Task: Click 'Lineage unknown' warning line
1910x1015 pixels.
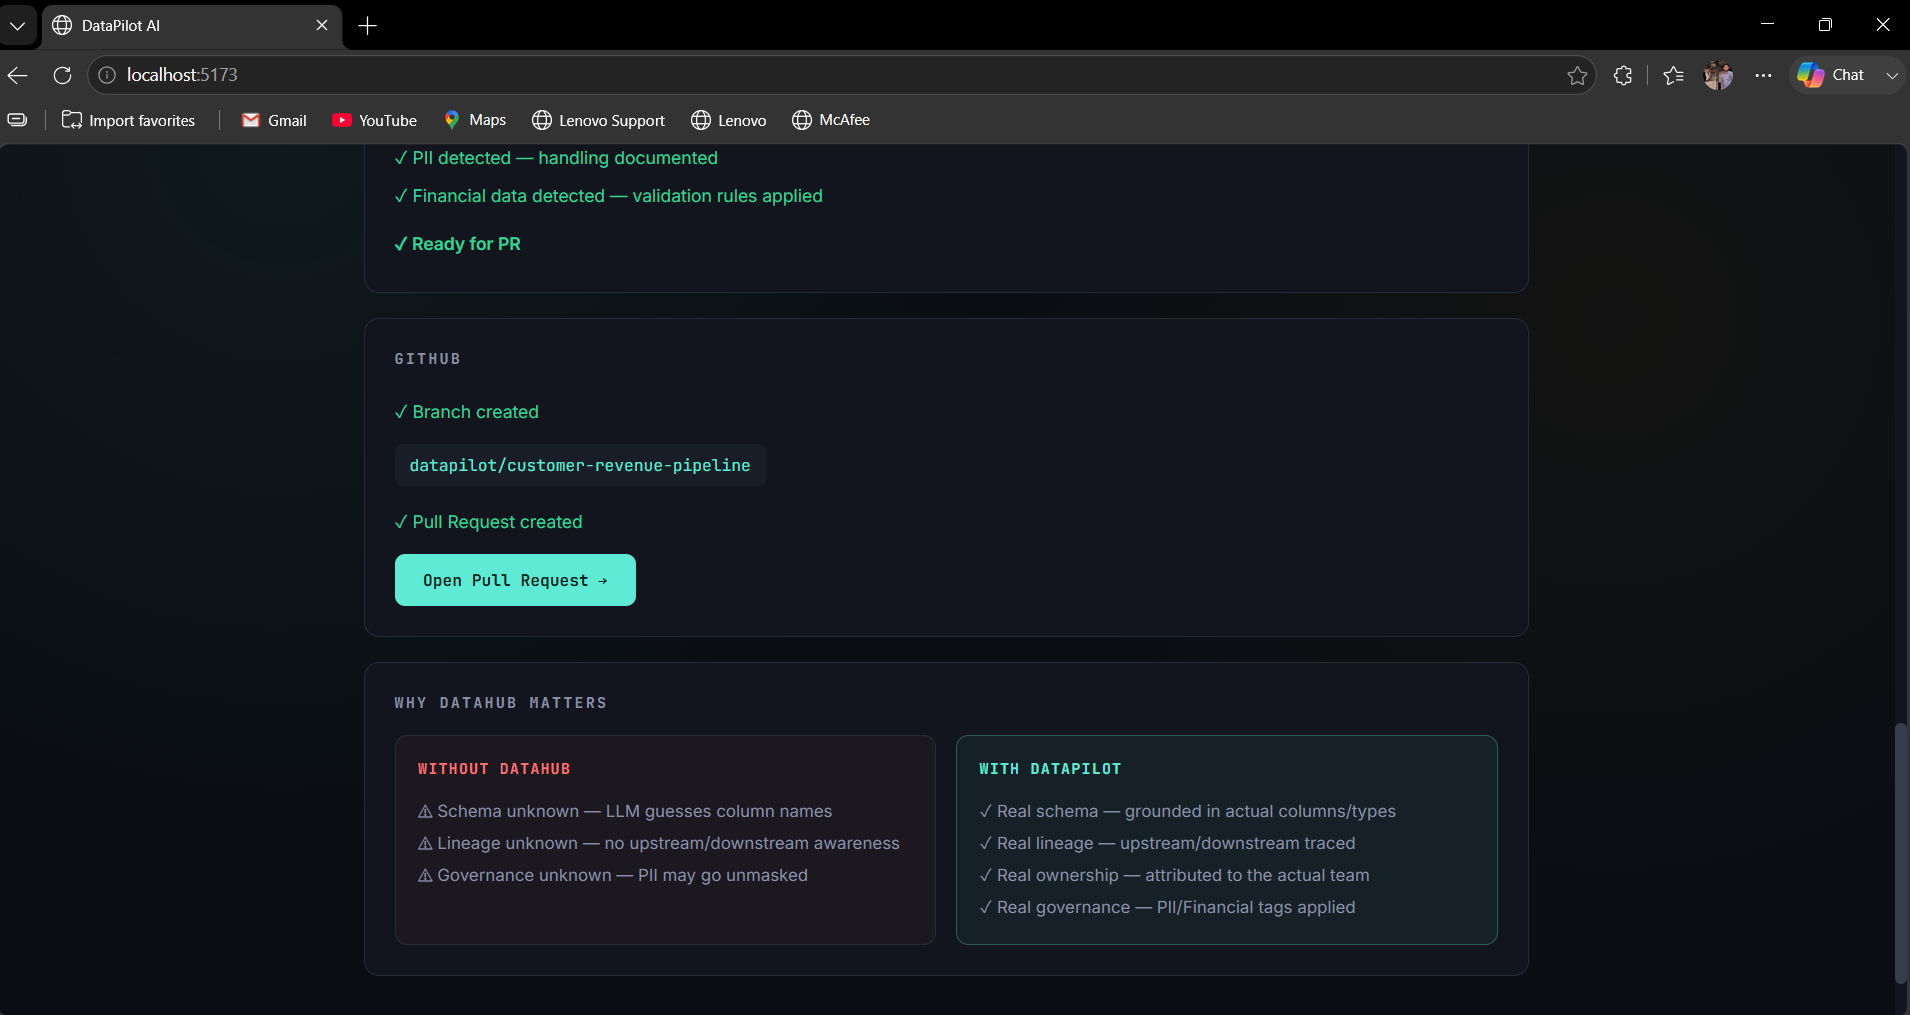Action: tap(658, 843)
